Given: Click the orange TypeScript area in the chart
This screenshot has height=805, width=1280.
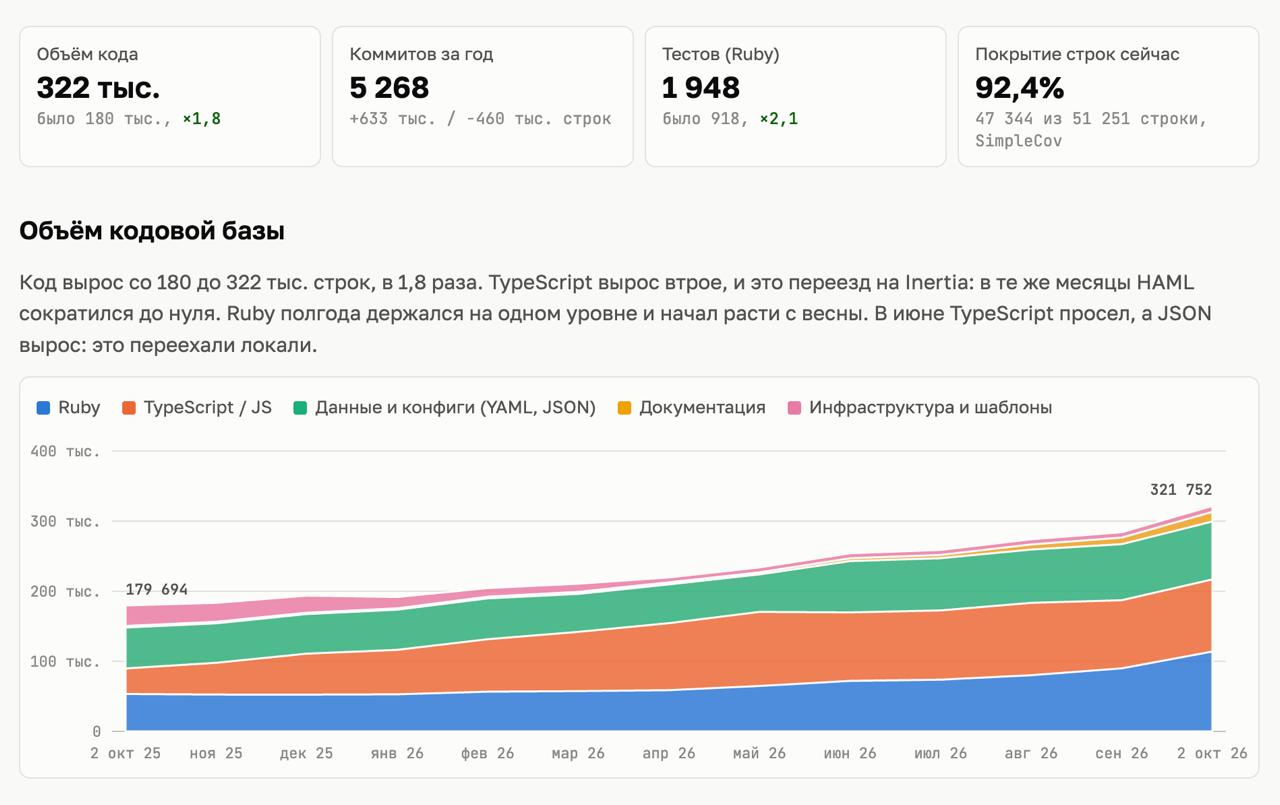Looking at the screenshot, I should tap(668, 655).
